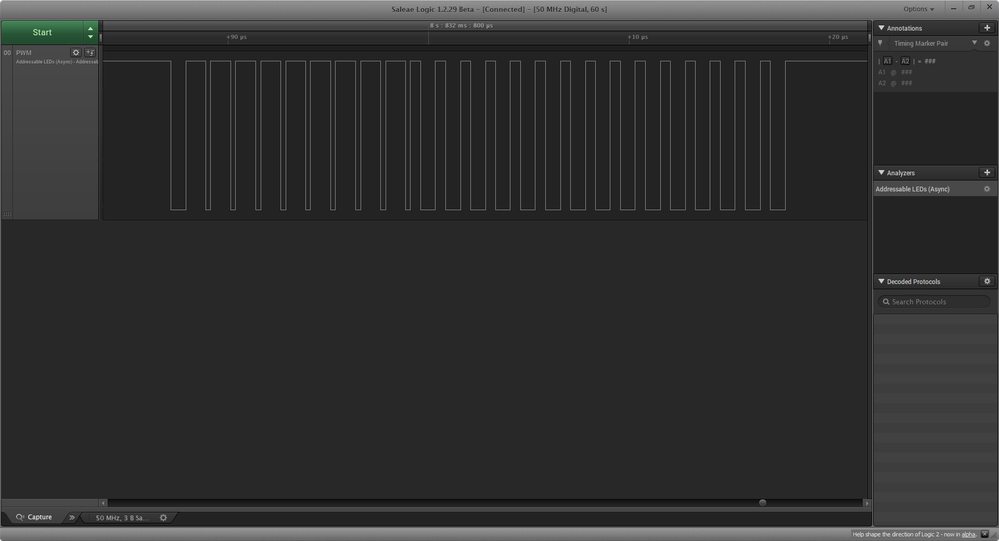Place timing marker A1
Screen dimensions: 999x541
point(887,61)
